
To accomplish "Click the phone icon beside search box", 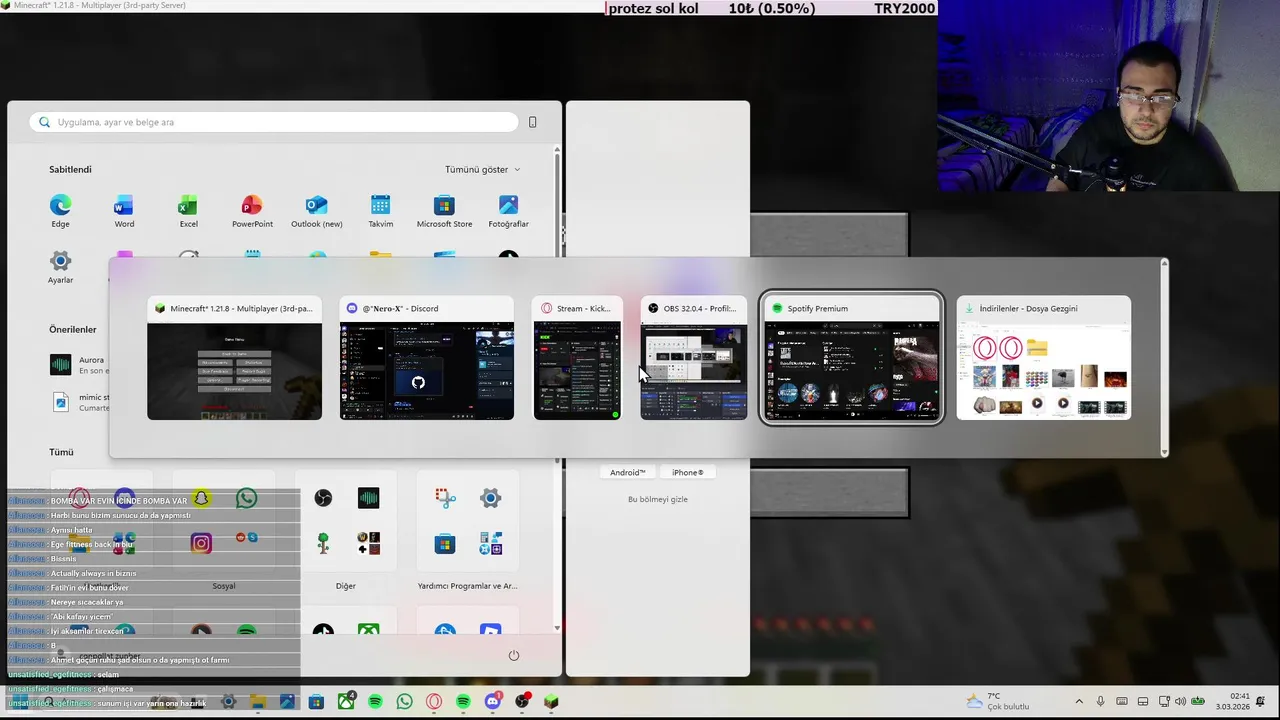I will point(532,122).
